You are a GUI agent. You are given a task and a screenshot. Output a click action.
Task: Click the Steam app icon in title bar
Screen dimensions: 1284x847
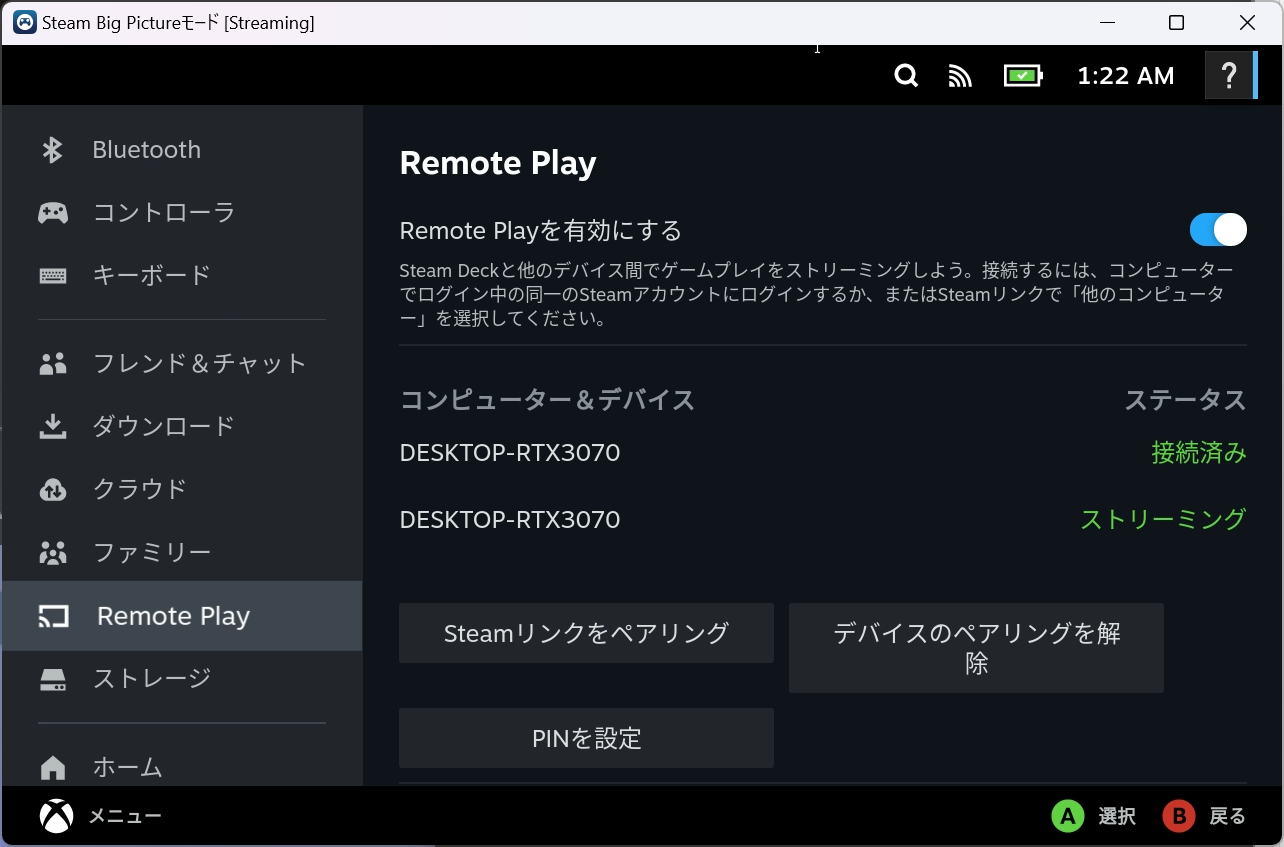(x=25, y=22)
